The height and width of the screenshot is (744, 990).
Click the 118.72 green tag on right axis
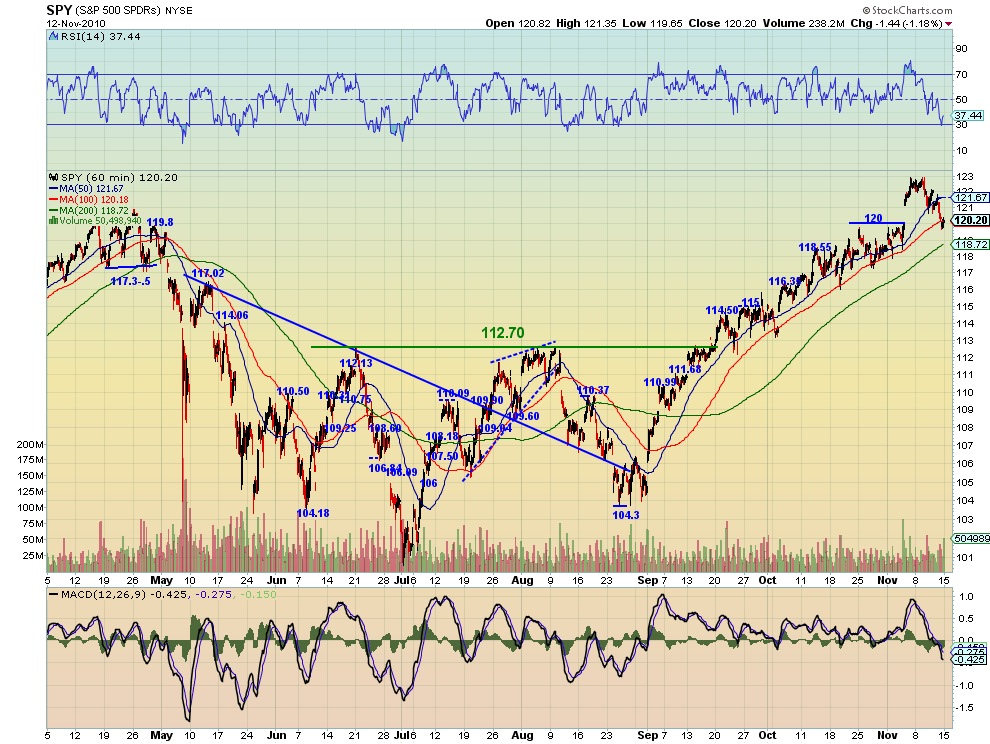coord(971,244)
